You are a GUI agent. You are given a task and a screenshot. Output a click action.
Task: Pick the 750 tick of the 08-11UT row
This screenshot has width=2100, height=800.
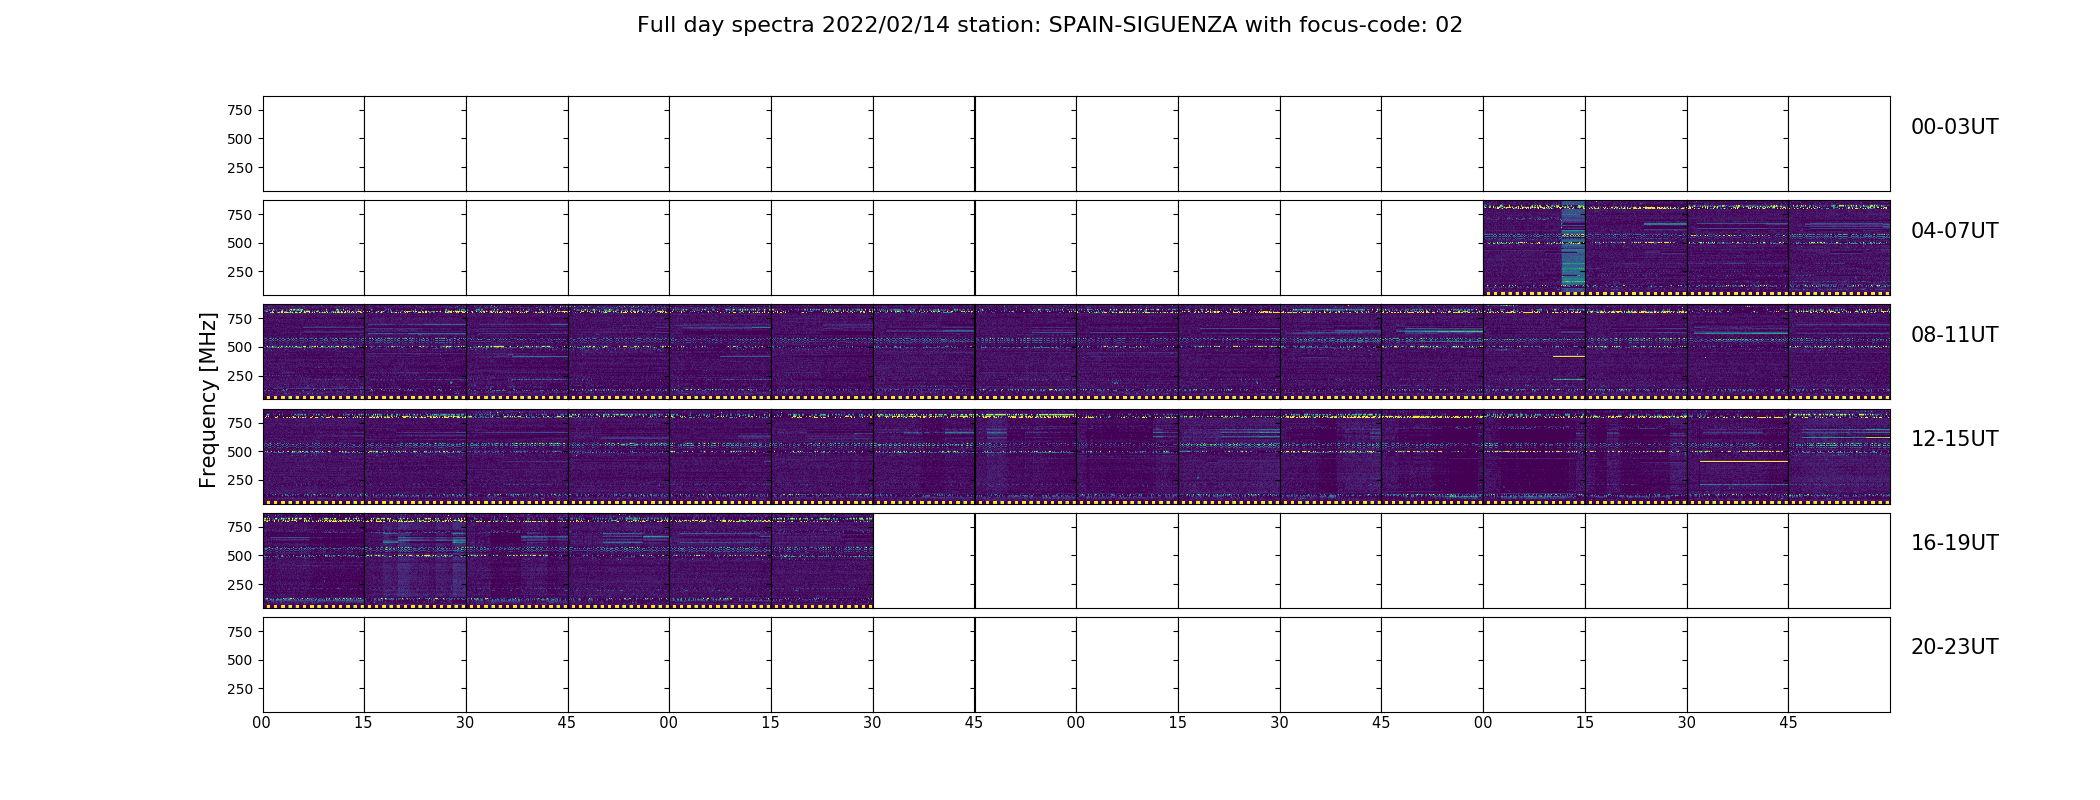pos(240,318)
